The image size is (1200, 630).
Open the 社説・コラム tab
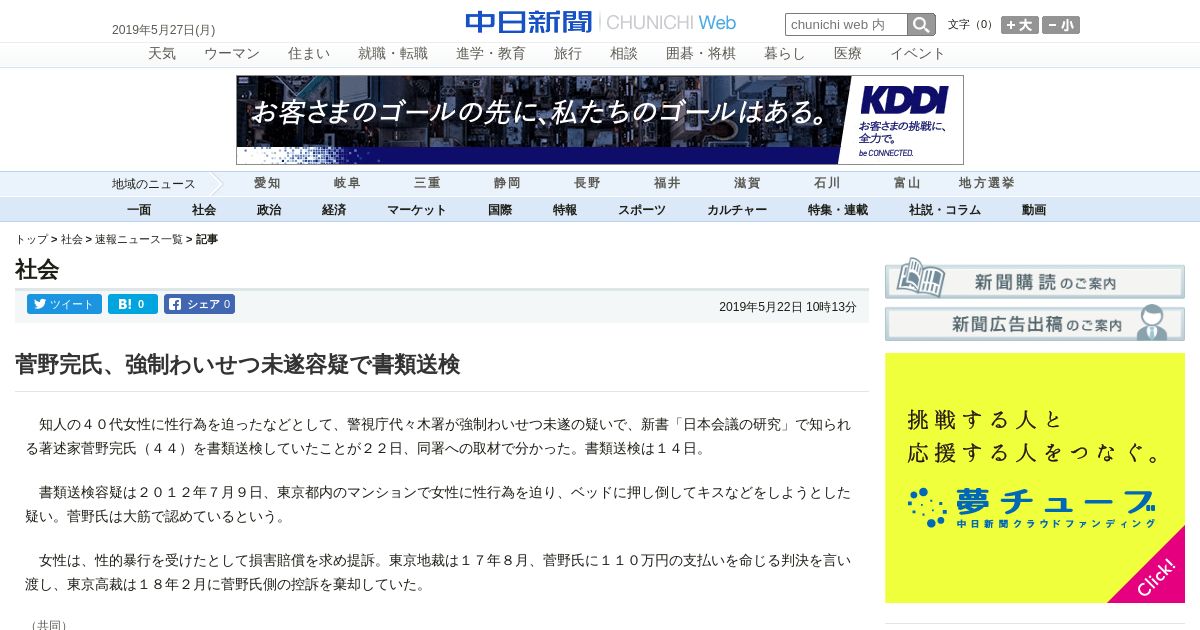tap(945, 210)
